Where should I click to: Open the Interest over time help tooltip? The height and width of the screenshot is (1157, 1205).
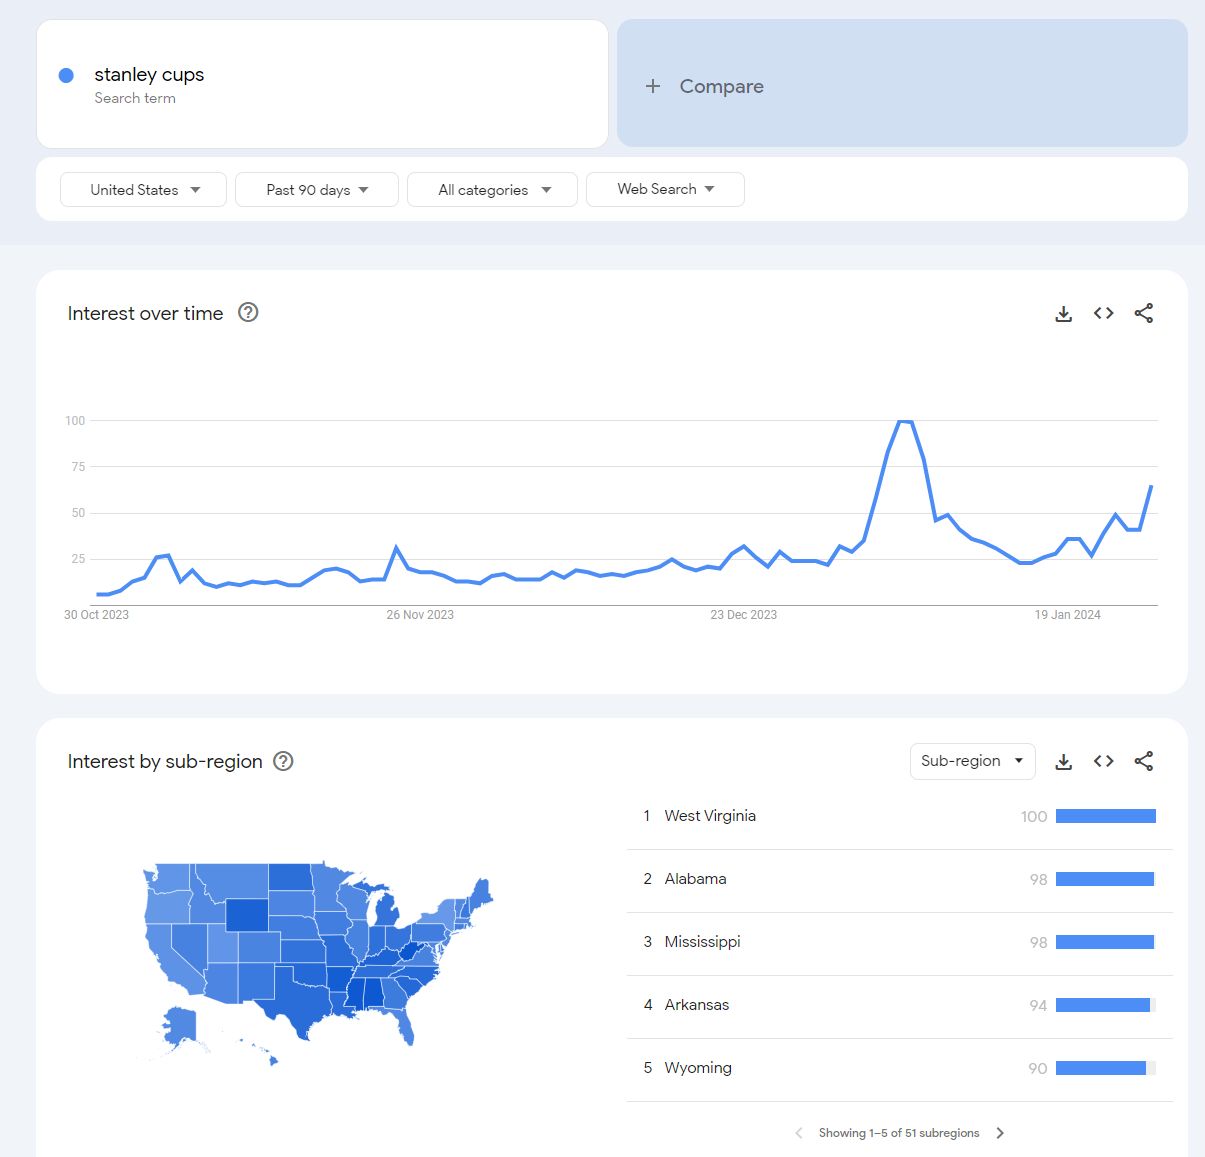click(247, 313)
